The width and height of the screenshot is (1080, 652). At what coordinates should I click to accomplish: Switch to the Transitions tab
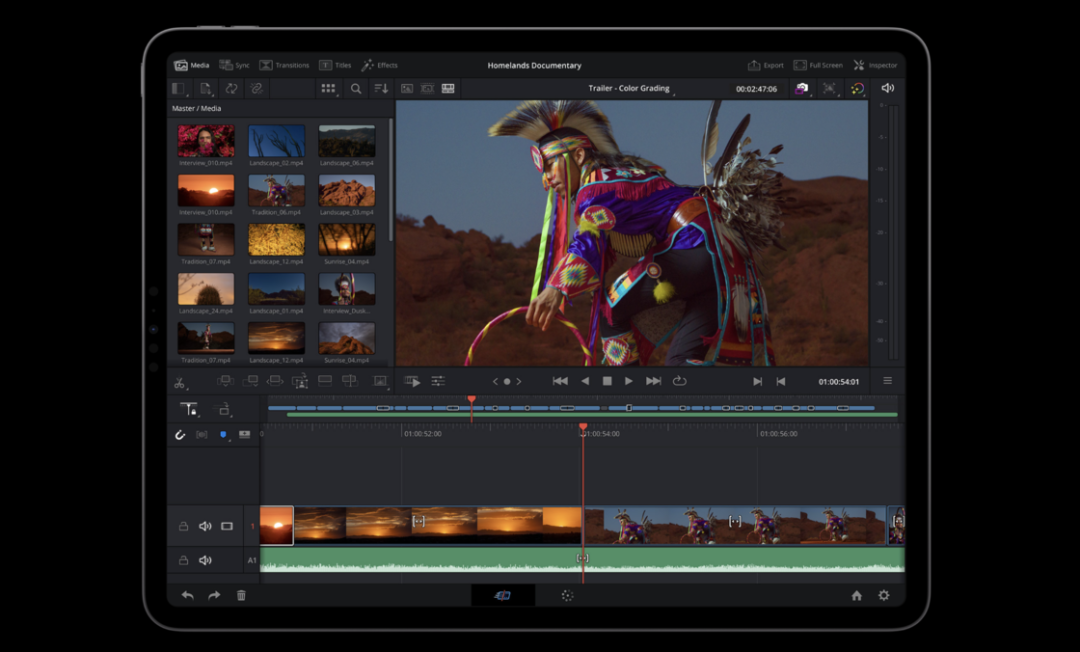(284, 65)
